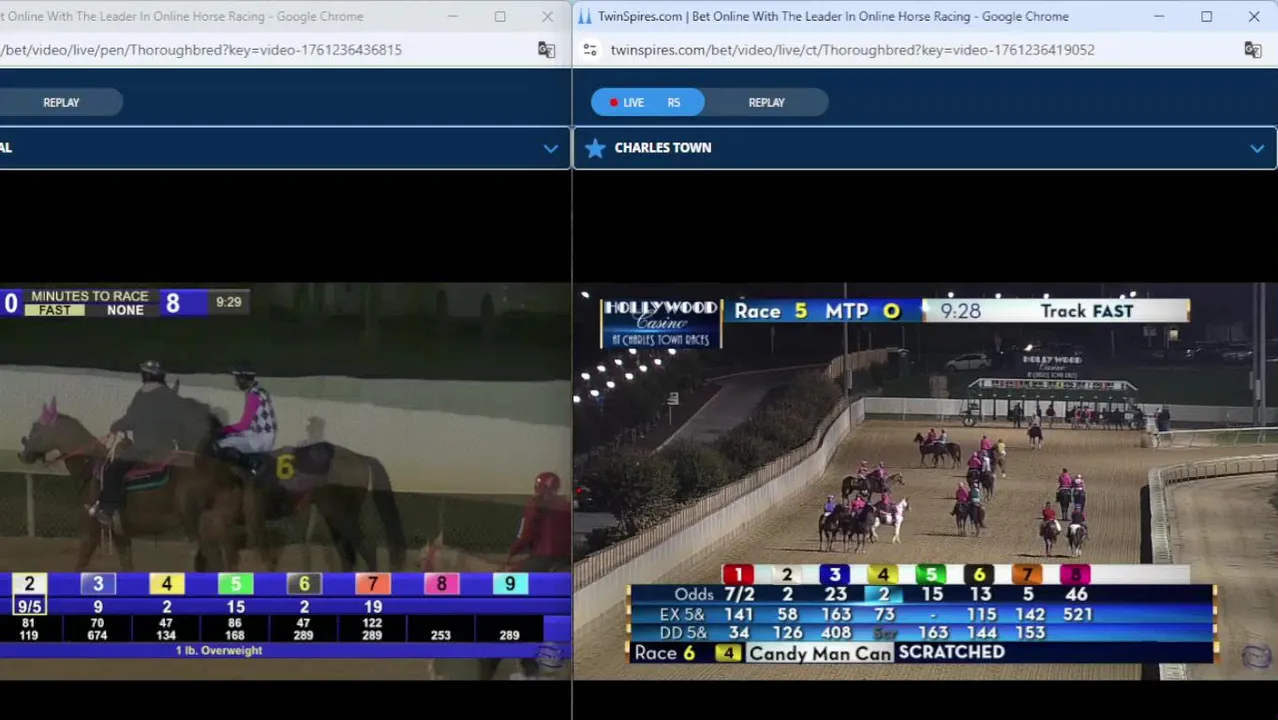Image resolution: width=1278 pixels, height=720 pixels.
Task: Switch to LIVE R5 video mode
Action: [647, 102]
